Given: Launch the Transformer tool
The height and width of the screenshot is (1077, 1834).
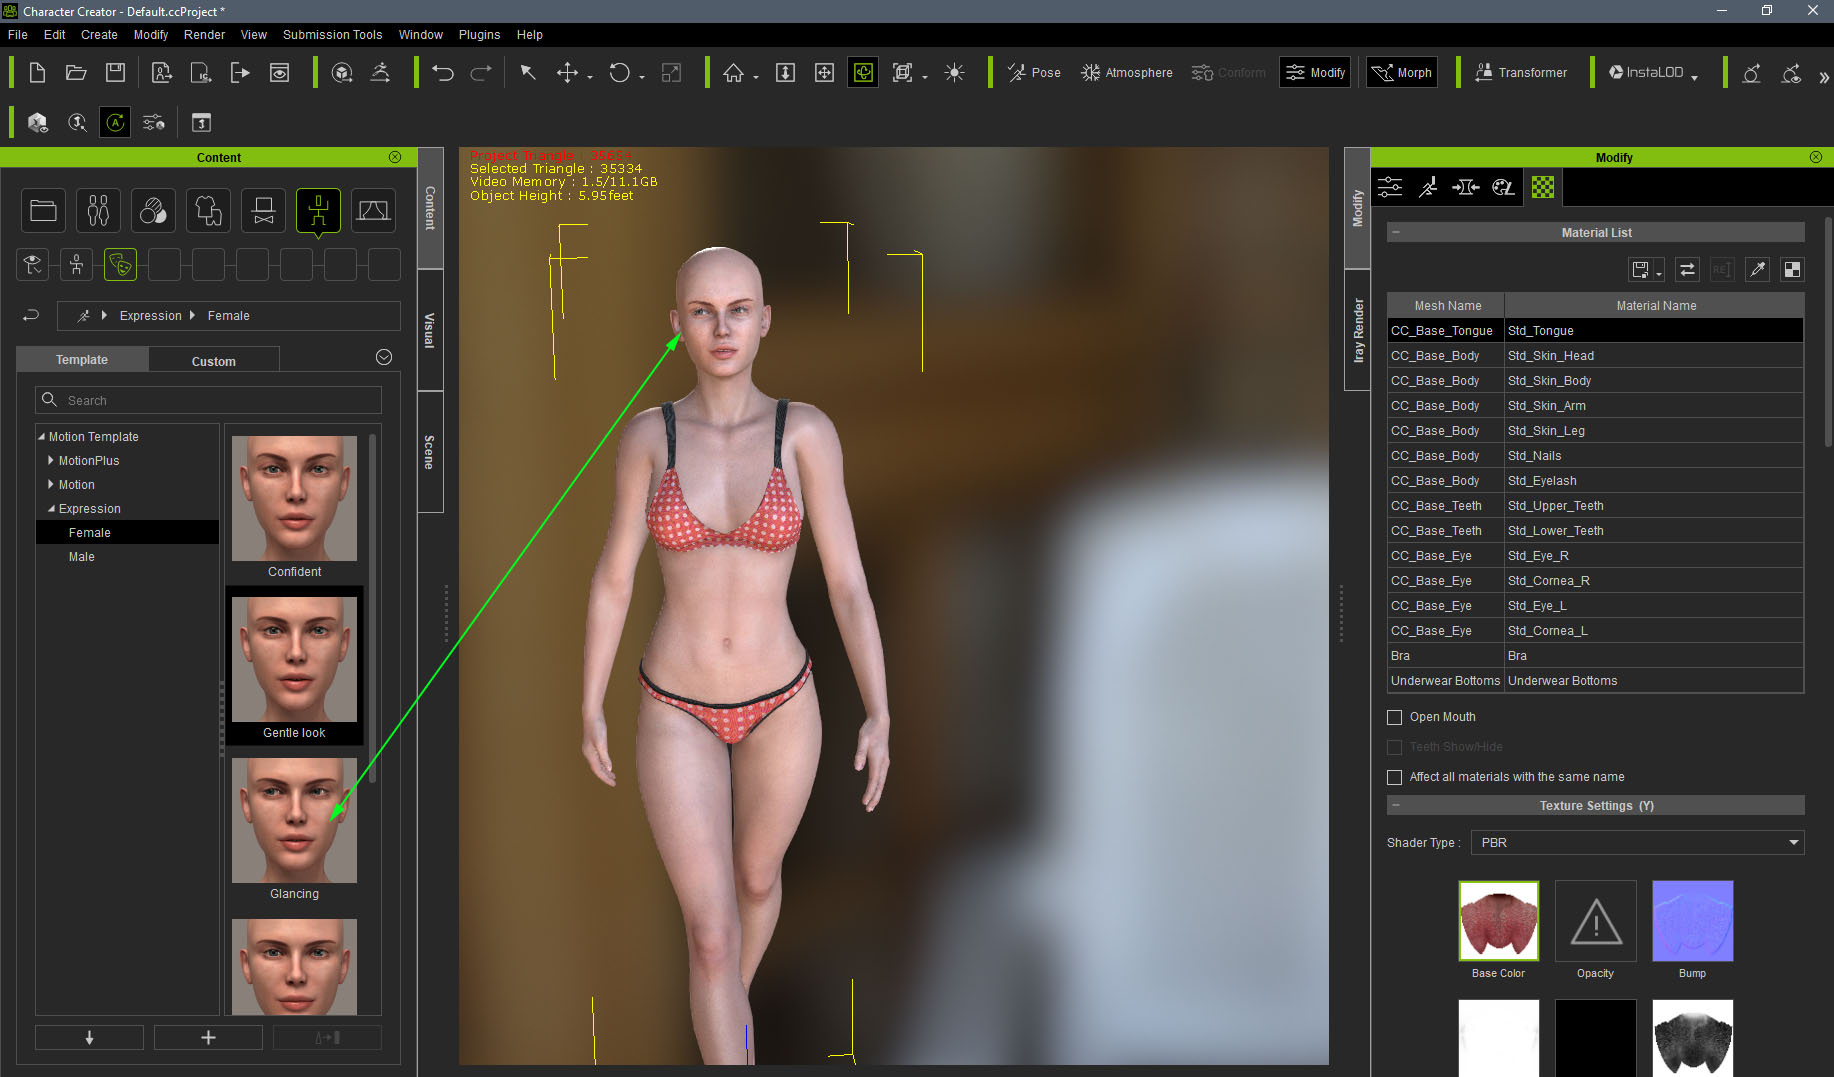Looking at the screenshot, I should click(1521, 73).
